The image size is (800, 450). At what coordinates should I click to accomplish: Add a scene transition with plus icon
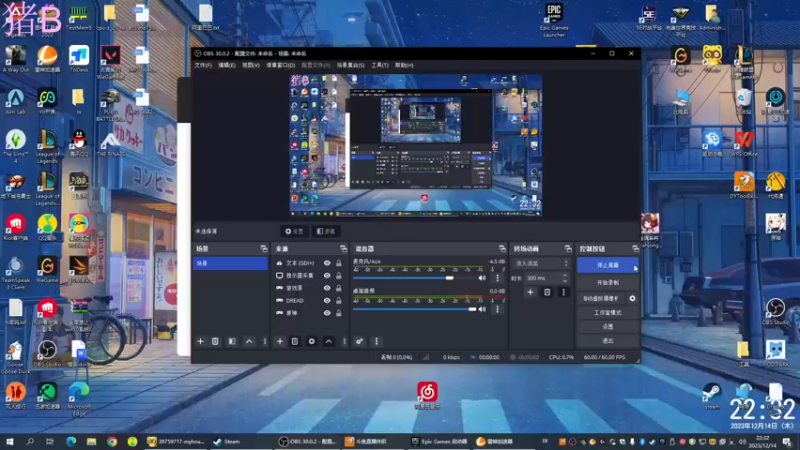530,292
